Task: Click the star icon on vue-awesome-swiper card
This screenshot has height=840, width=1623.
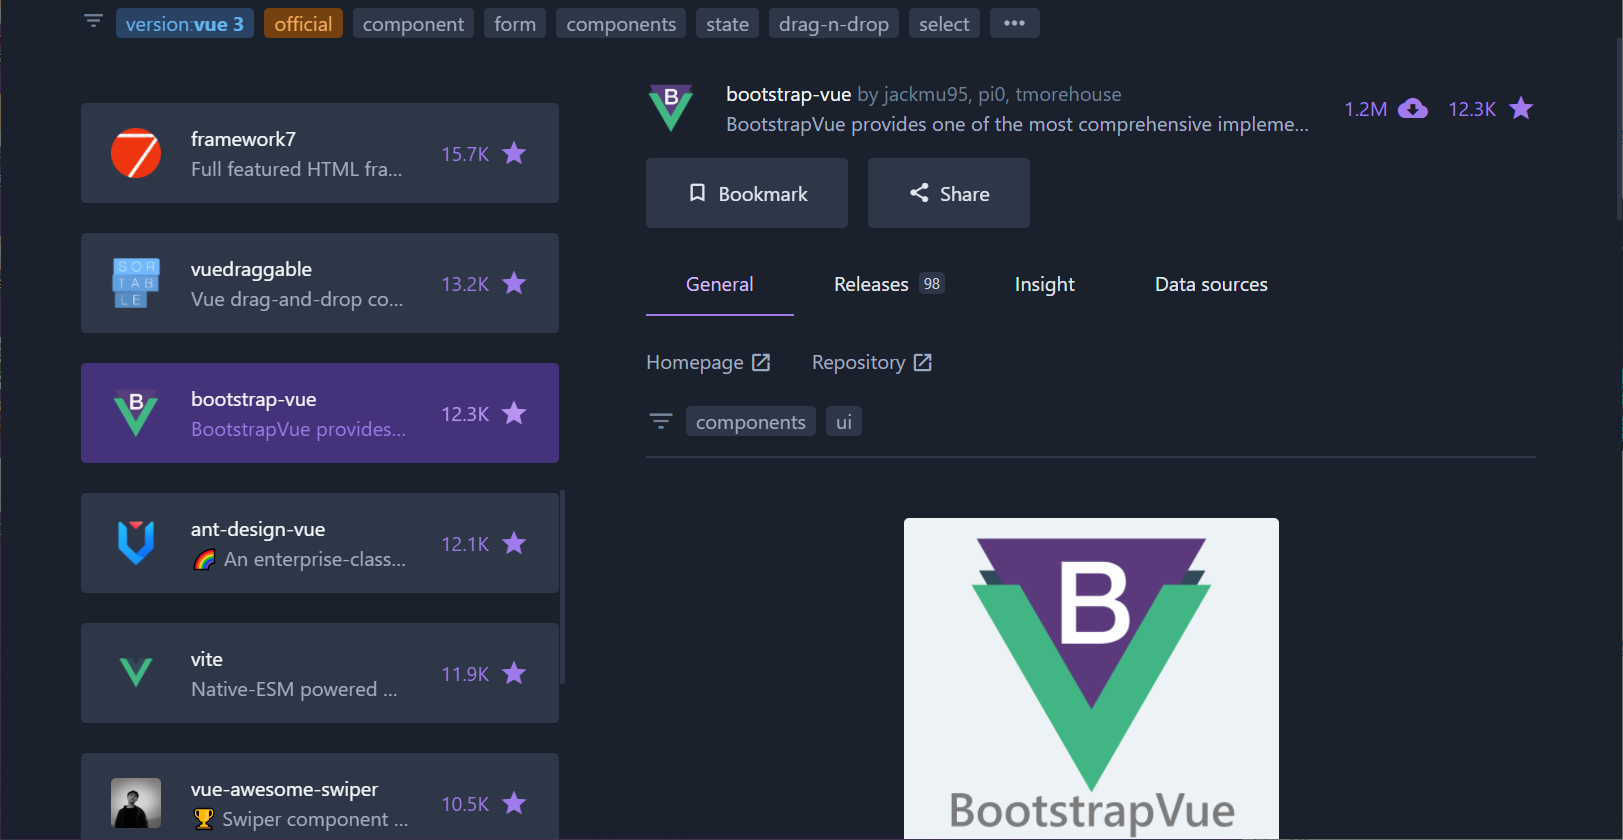Action: tap(514, 803)
